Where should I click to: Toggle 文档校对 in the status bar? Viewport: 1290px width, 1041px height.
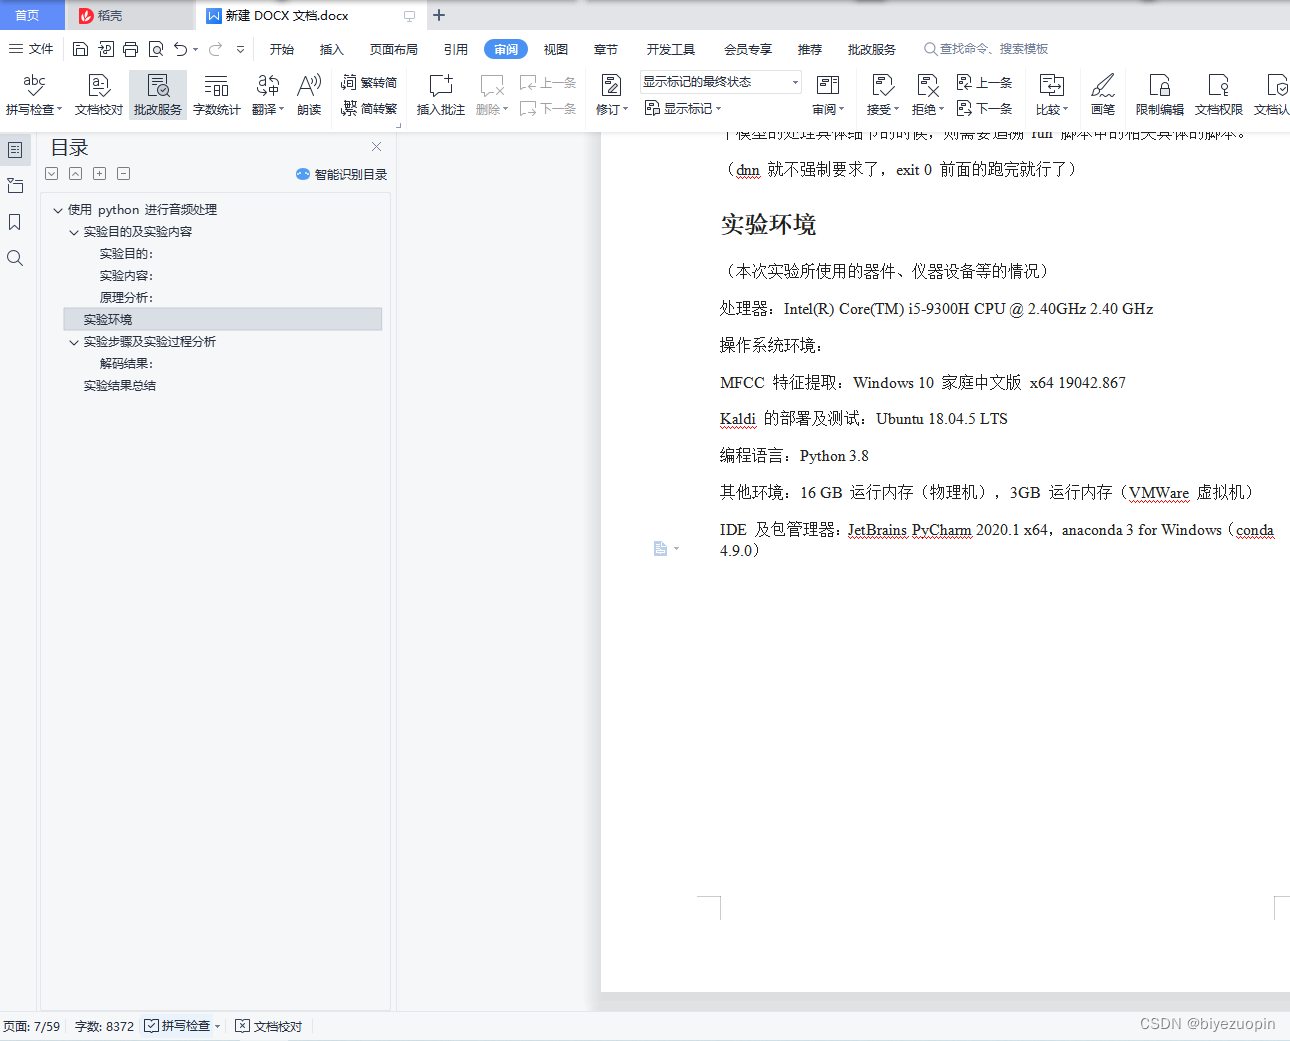point(269,1026)
